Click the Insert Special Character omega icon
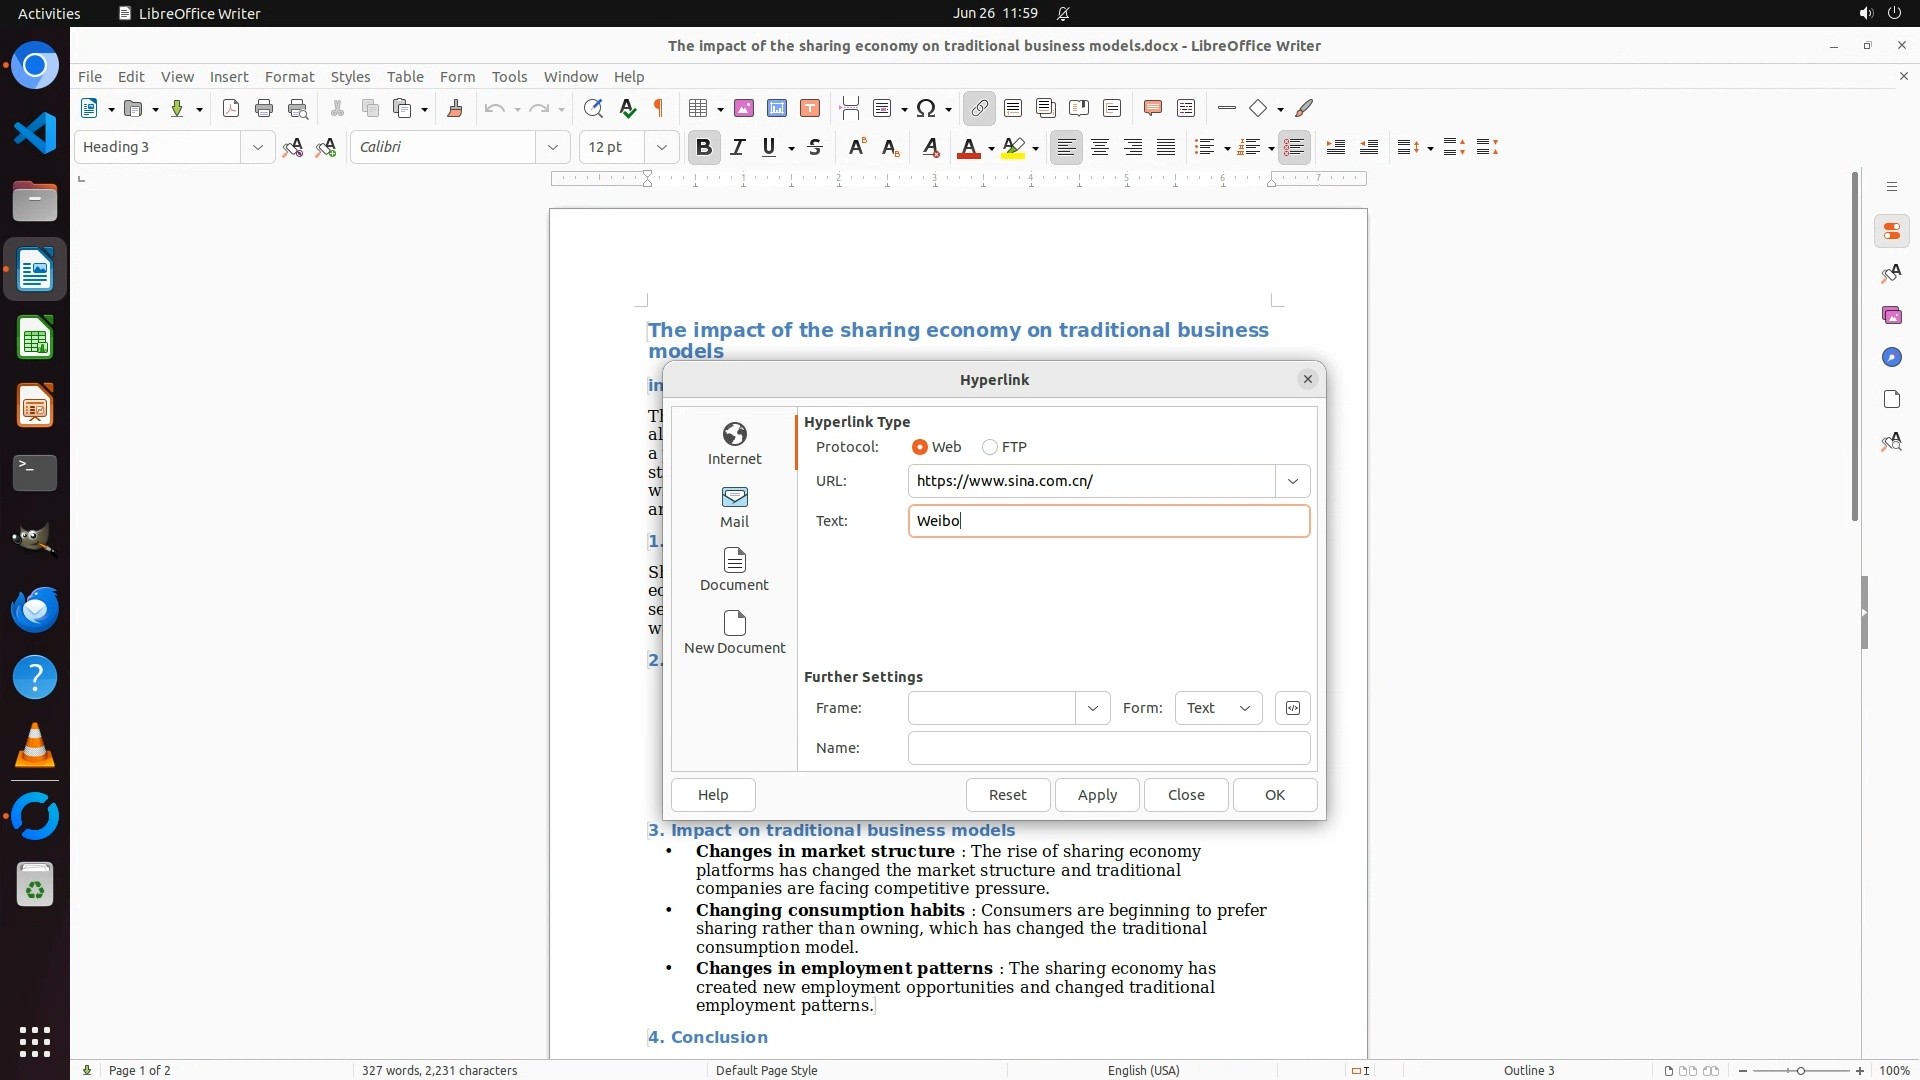 coord(925,108)
